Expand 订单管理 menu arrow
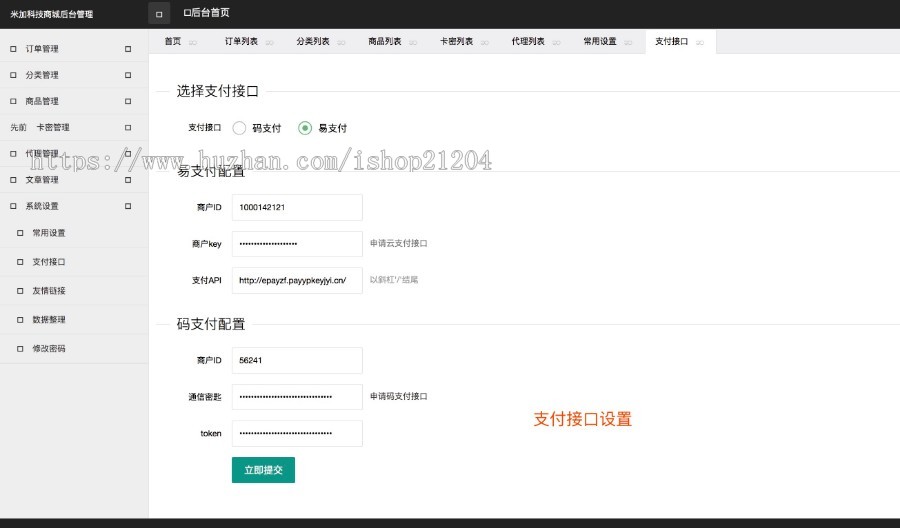 [x=128, y=49]
